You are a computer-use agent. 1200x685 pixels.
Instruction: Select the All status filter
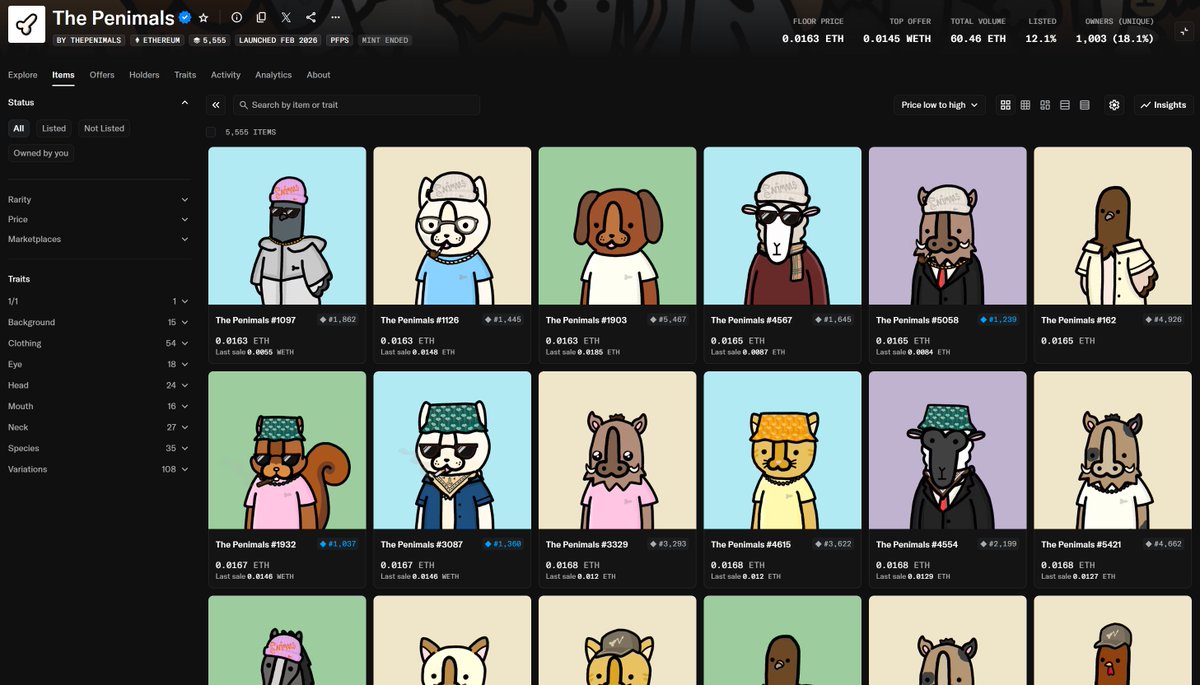[19, 128]
